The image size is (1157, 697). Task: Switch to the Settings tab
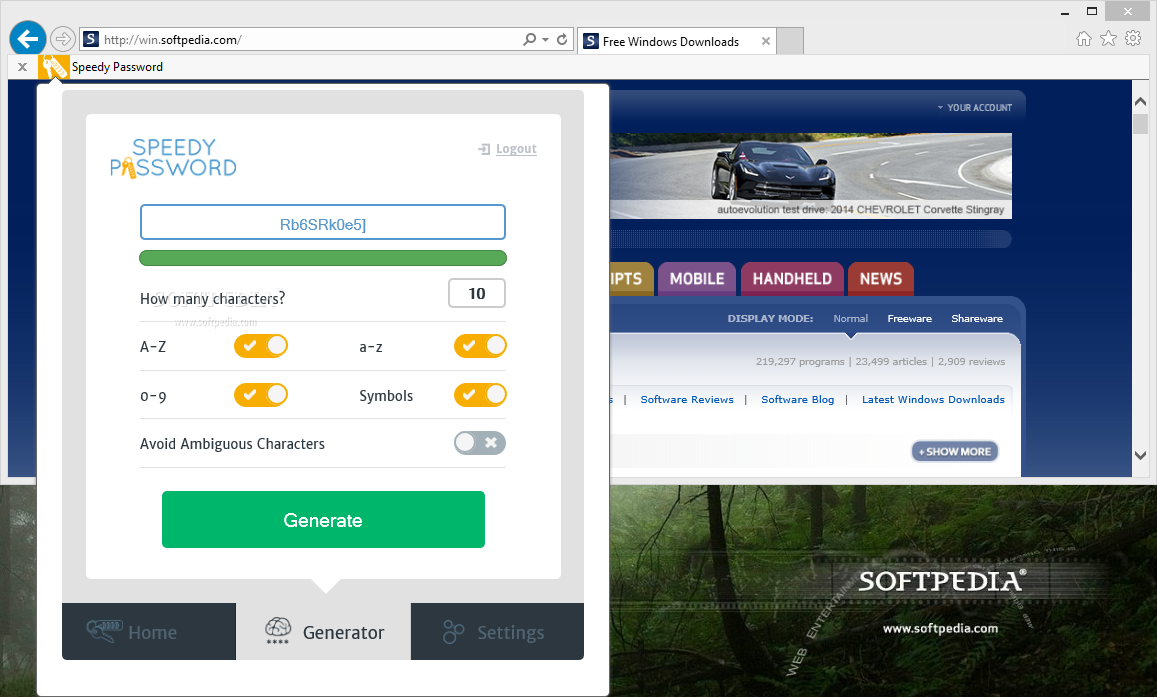[497, 631]
